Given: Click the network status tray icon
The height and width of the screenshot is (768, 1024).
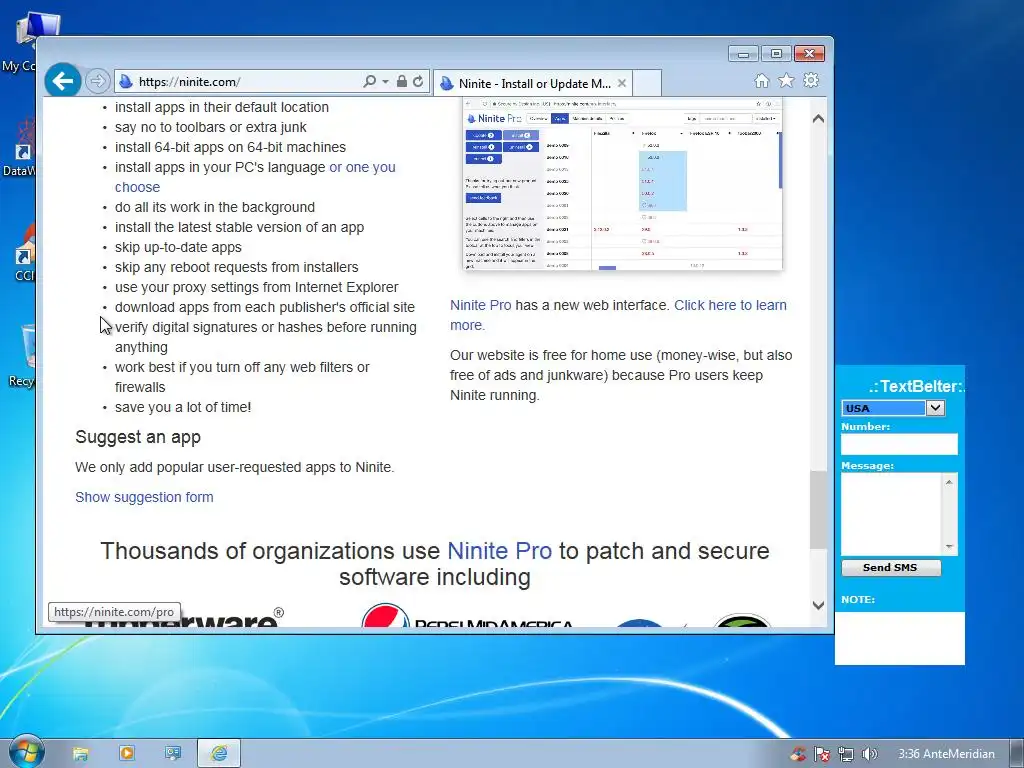Looking at the screenshot, I should [x=846, y=754].
